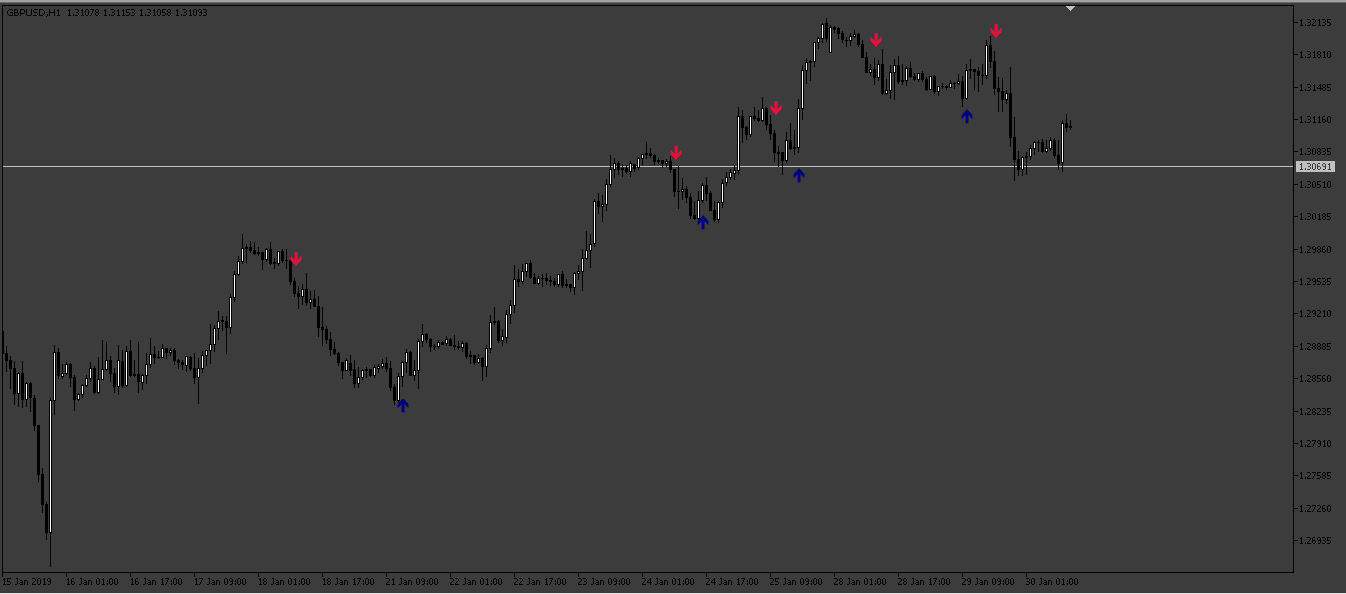This screenshot has width=1346, height=594.
Task: Select blue buy arrow near 29 Jan 09:00
Action: (x=967, y=116)
